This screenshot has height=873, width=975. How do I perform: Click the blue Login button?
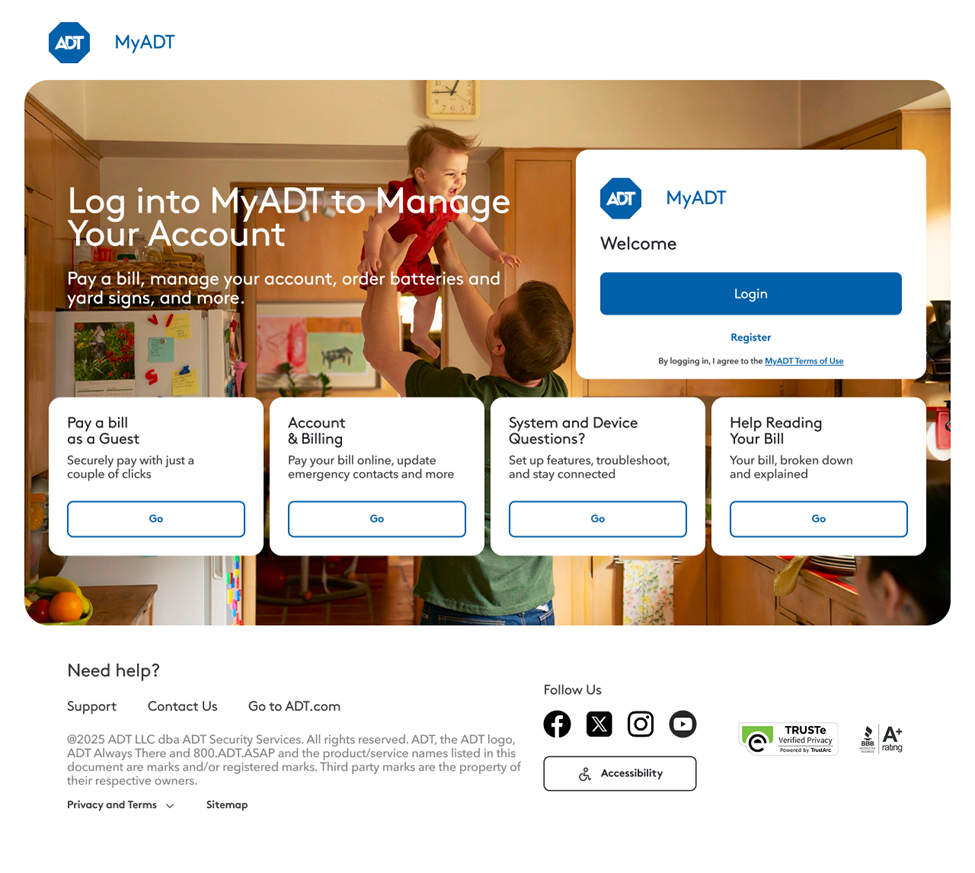click(x=751, y=293)
